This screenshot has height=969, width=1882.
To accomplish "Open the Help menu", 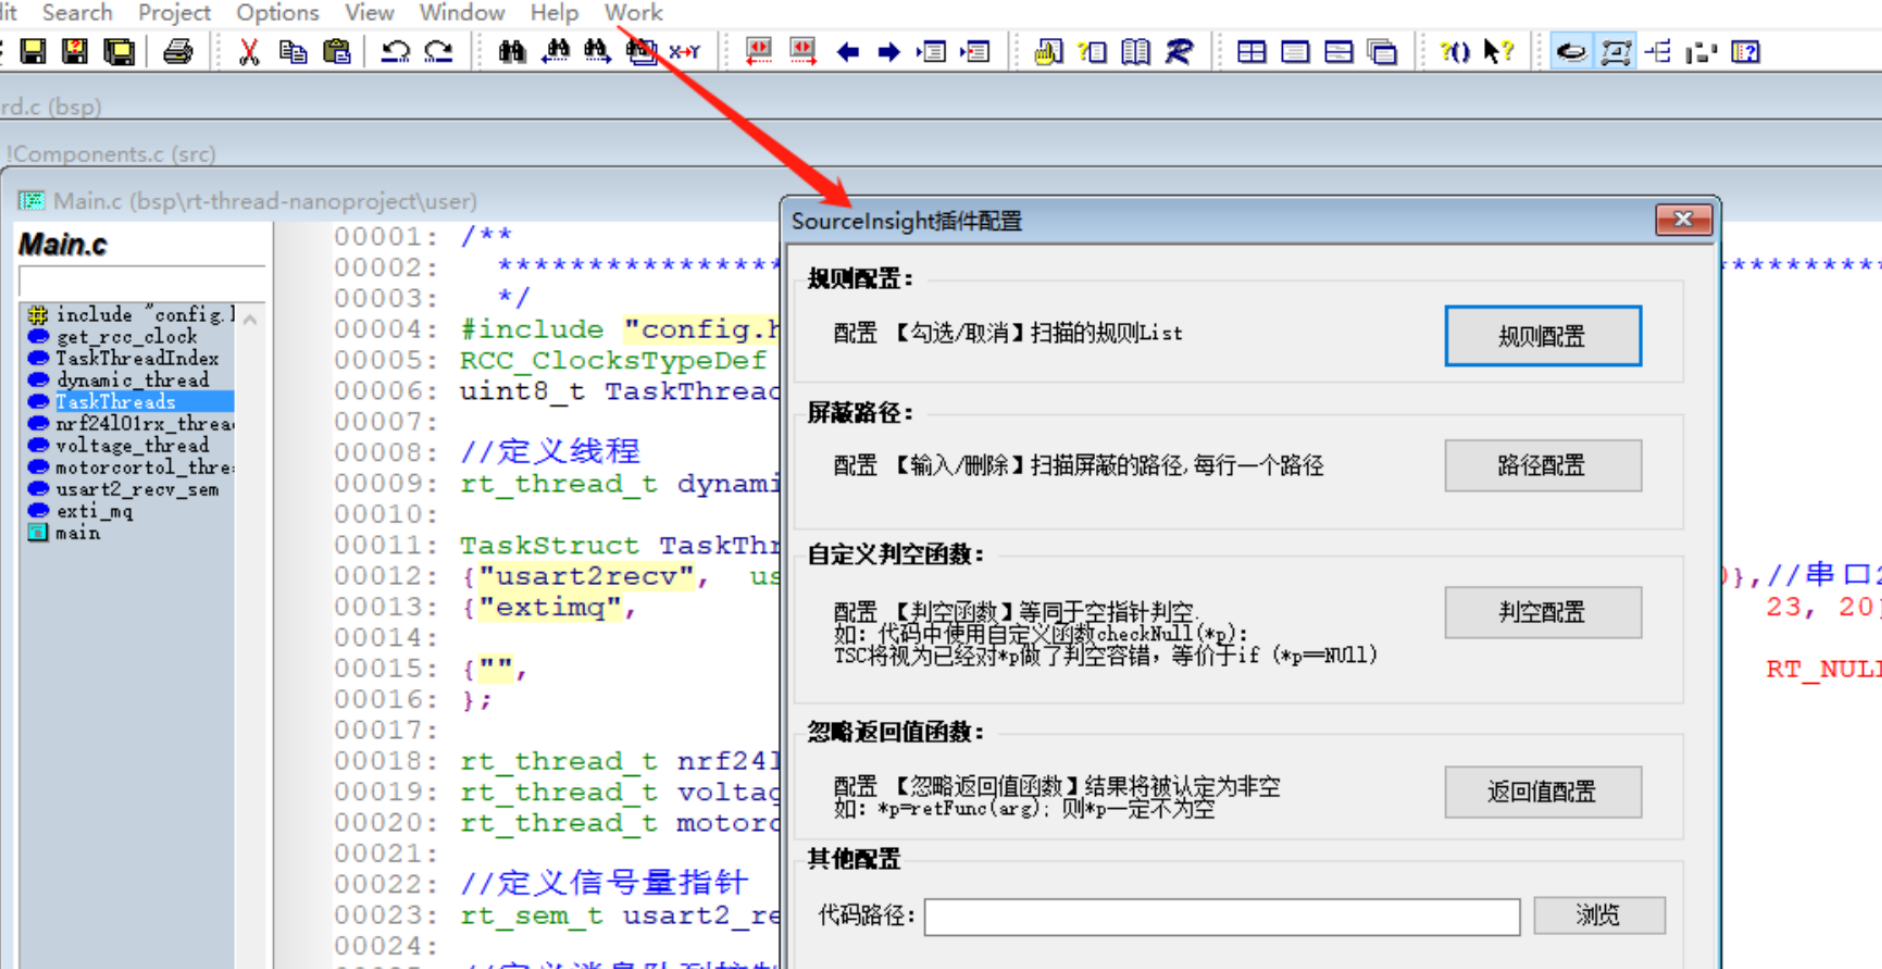I will pyautogui.click(x=554, y=13).
